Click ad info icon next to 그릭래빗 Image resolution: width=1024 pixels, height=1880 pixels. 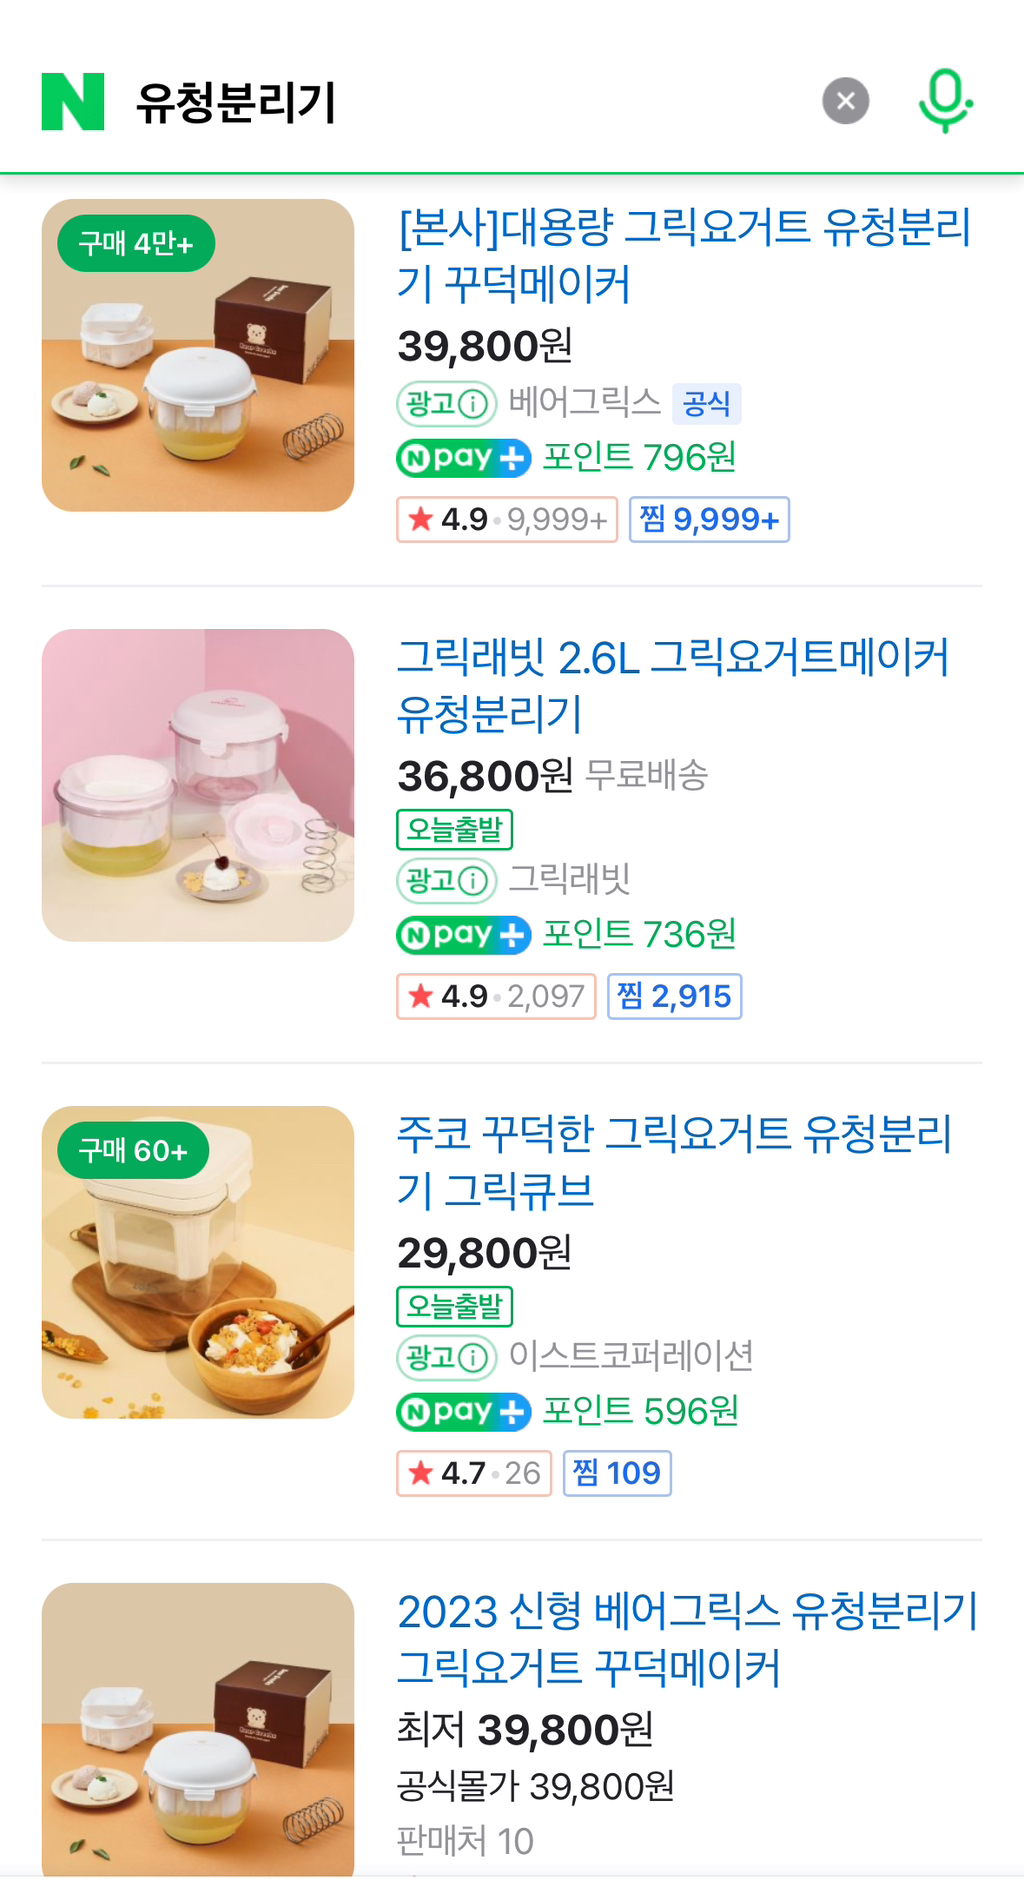tap(474, 881)
